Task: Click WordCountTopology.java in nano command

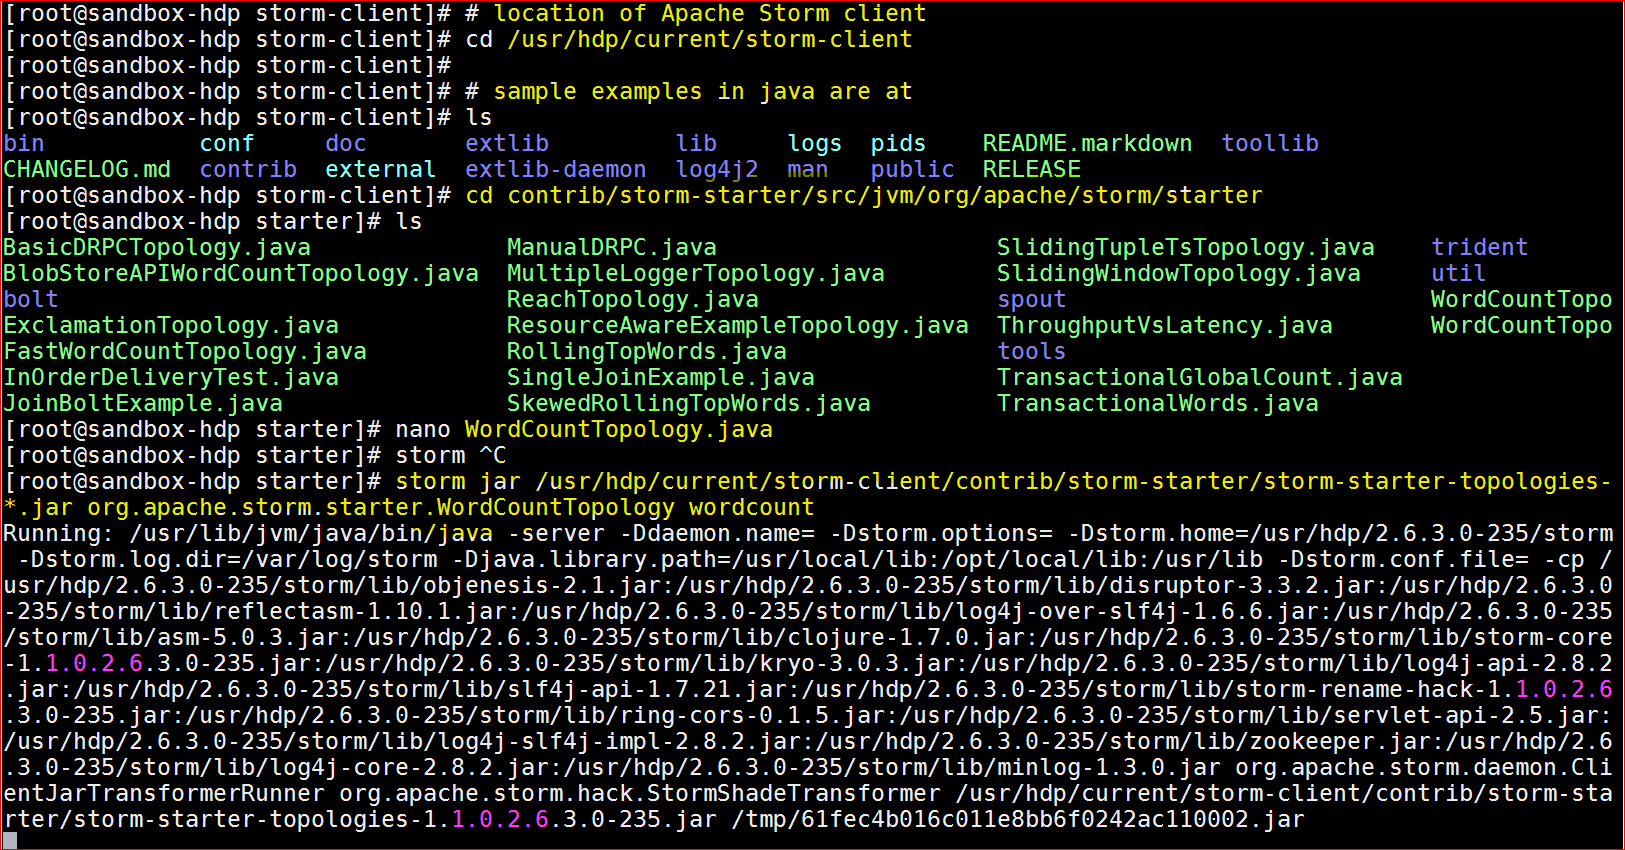Action: [619, 429]
